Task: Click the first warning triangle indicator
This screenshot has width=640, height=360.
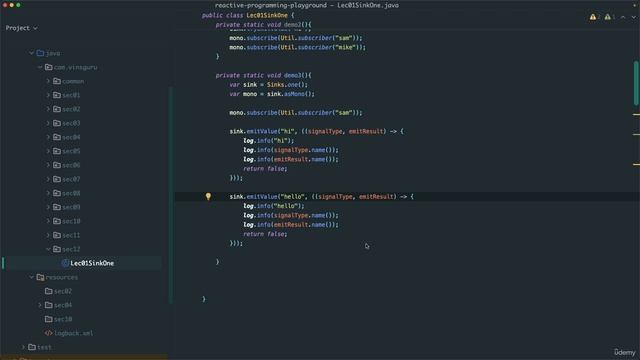Action: (593, 17)
